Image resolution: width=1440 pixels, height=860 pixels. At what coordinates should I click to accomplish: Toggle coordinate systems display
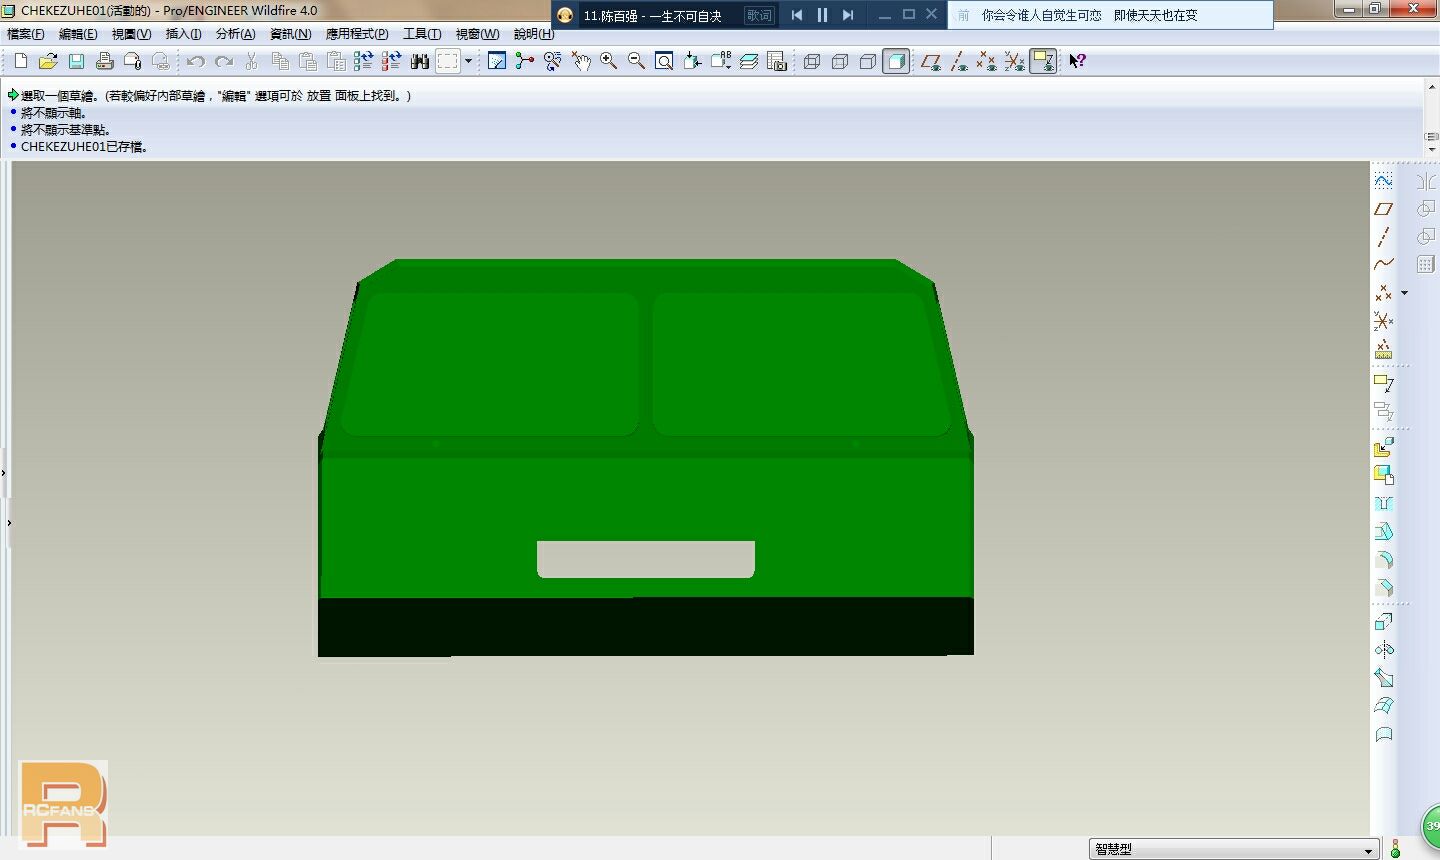1015,62
